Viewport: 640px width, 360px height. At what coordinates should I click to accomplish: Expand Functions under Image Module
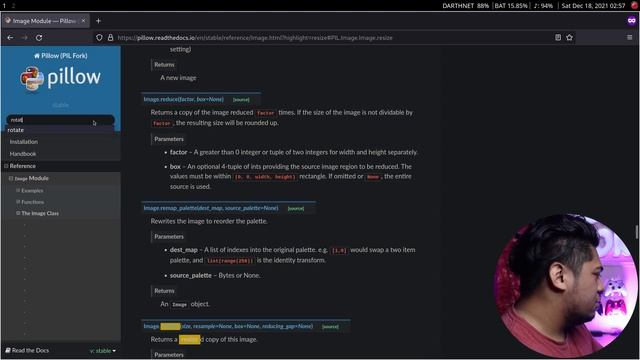[x=18, y=202]
